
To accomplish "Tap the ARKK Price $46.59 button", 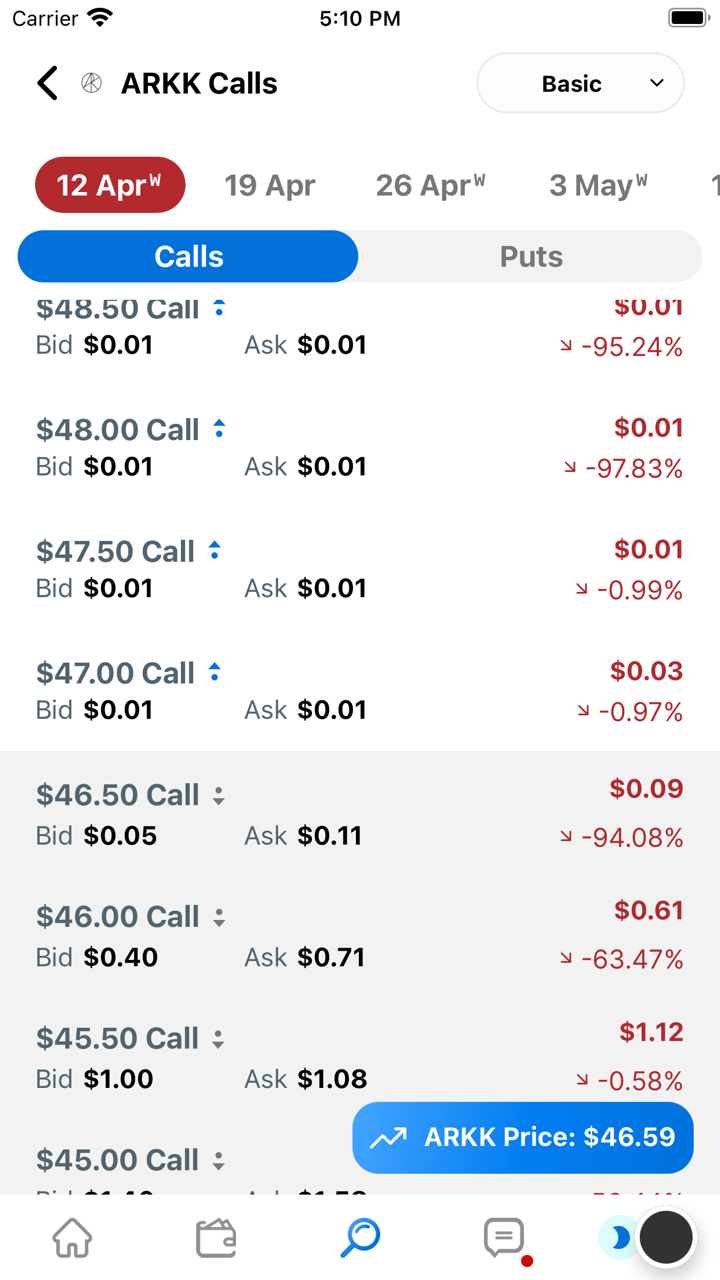I will pyautogui.click(x=522, y=1137).
